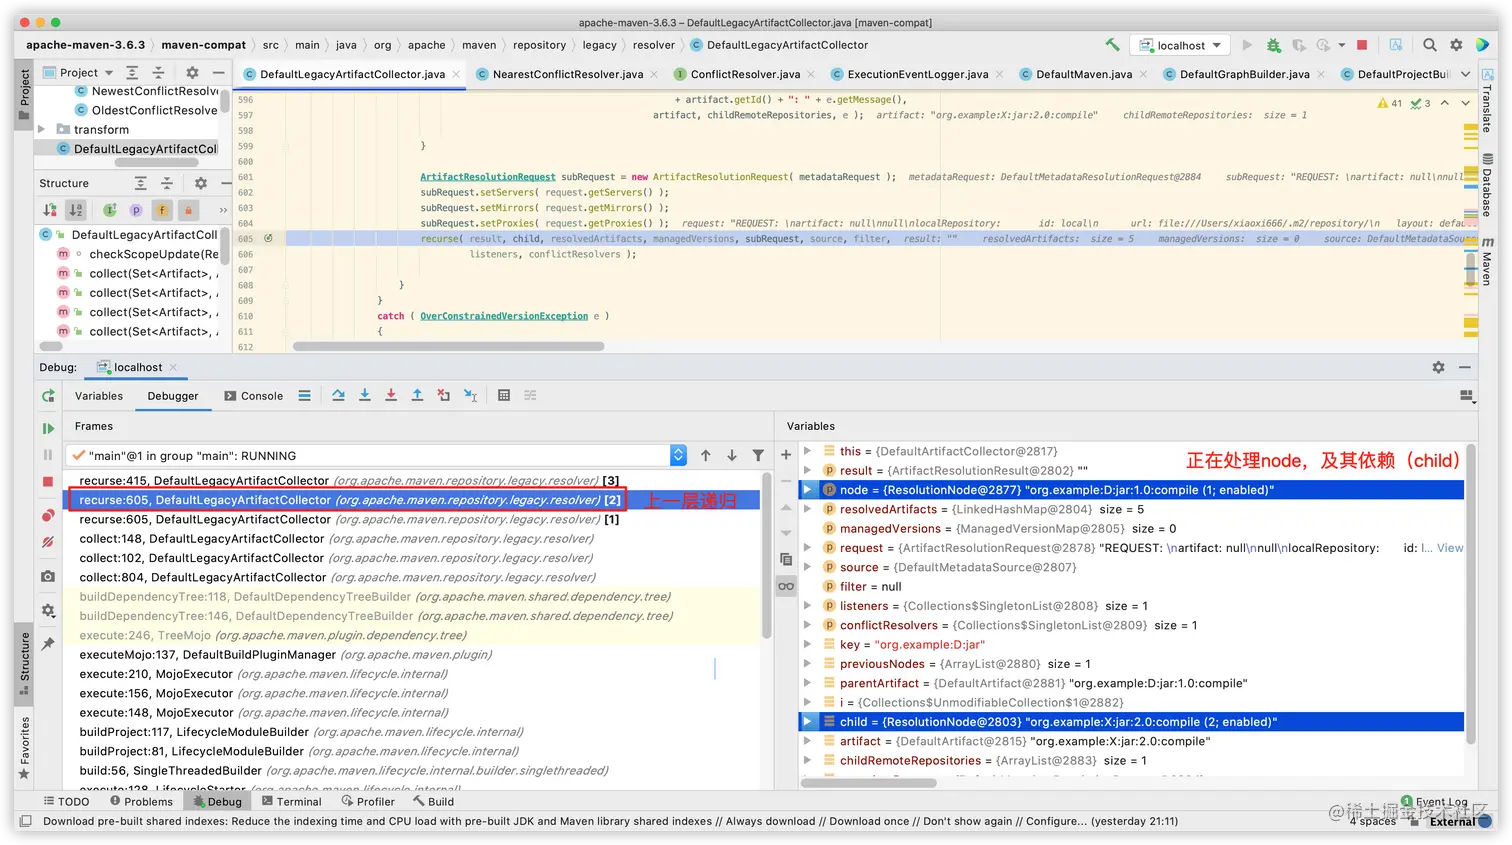
Task: Click the Variables pane vertical scrollbar
Action: point(1470,594)
